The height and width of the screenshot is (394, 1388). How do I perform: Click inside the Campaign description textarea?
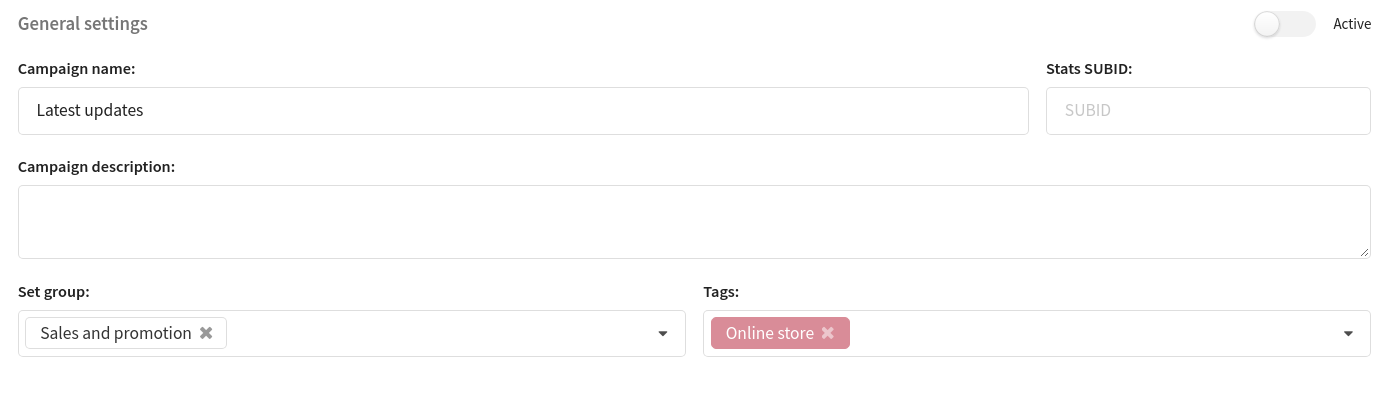pos(694,222)
